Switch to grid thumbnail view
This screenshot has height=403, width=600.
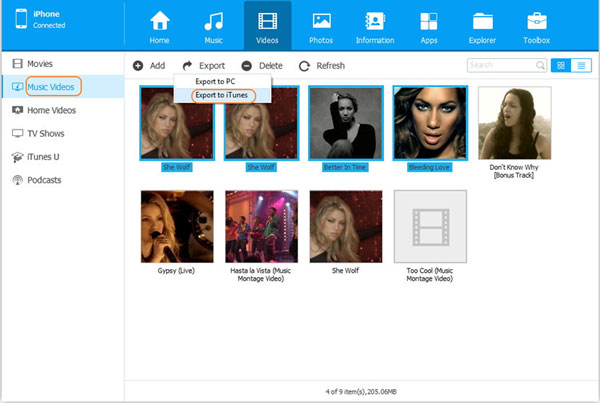[x=561, y=65]
